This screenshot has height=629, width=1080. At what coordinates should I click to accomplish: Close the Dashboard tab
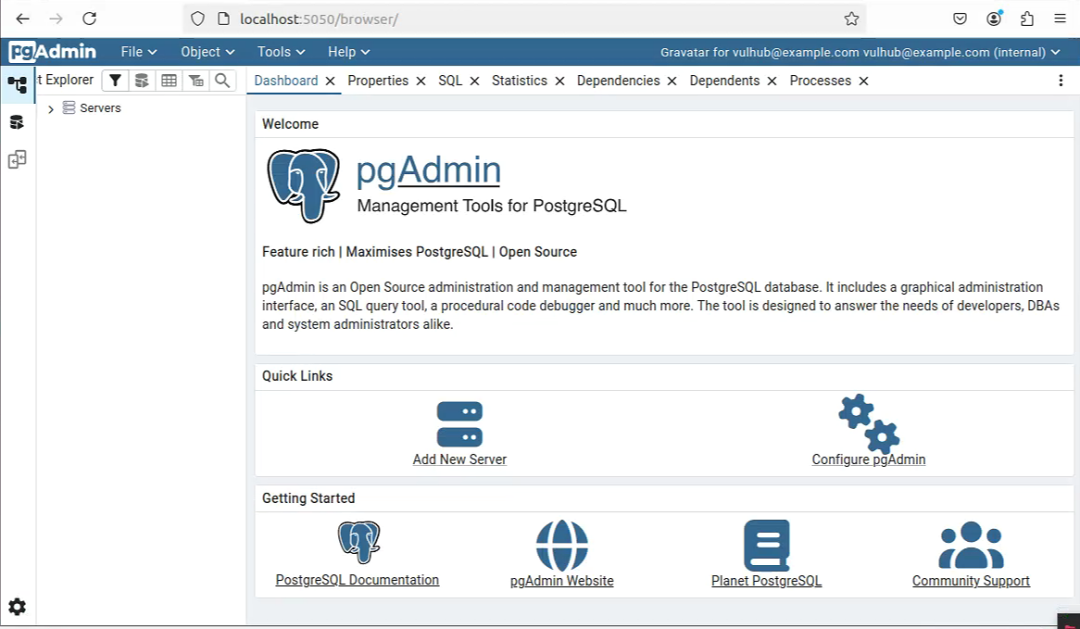click(x=330, y=81)
